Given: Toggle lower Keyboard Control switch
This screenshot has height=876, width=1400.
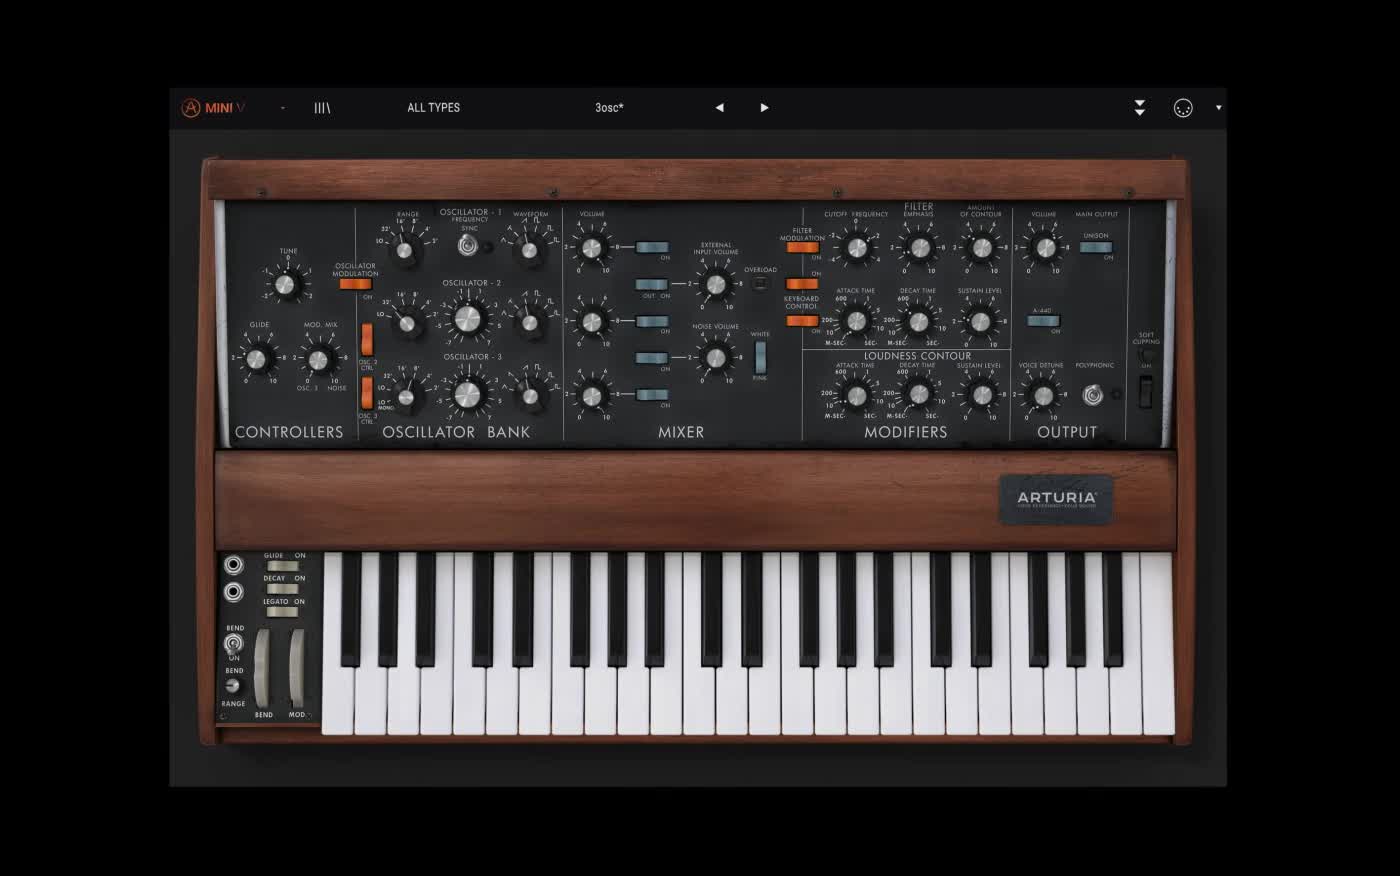Looking at the screenshot, I should tap(802, 321).
